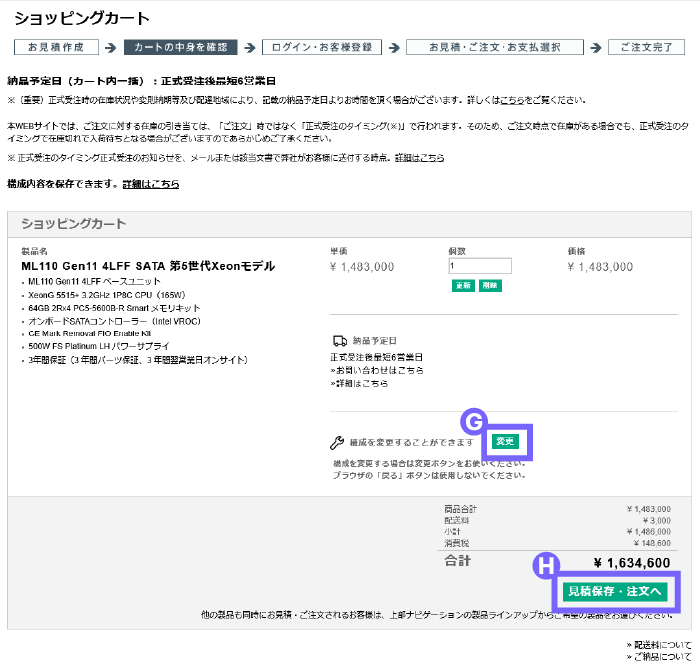Screen dimensions: 700x667
Task: Open the お問い合わせはこちら link
Action: coord(377,370)
